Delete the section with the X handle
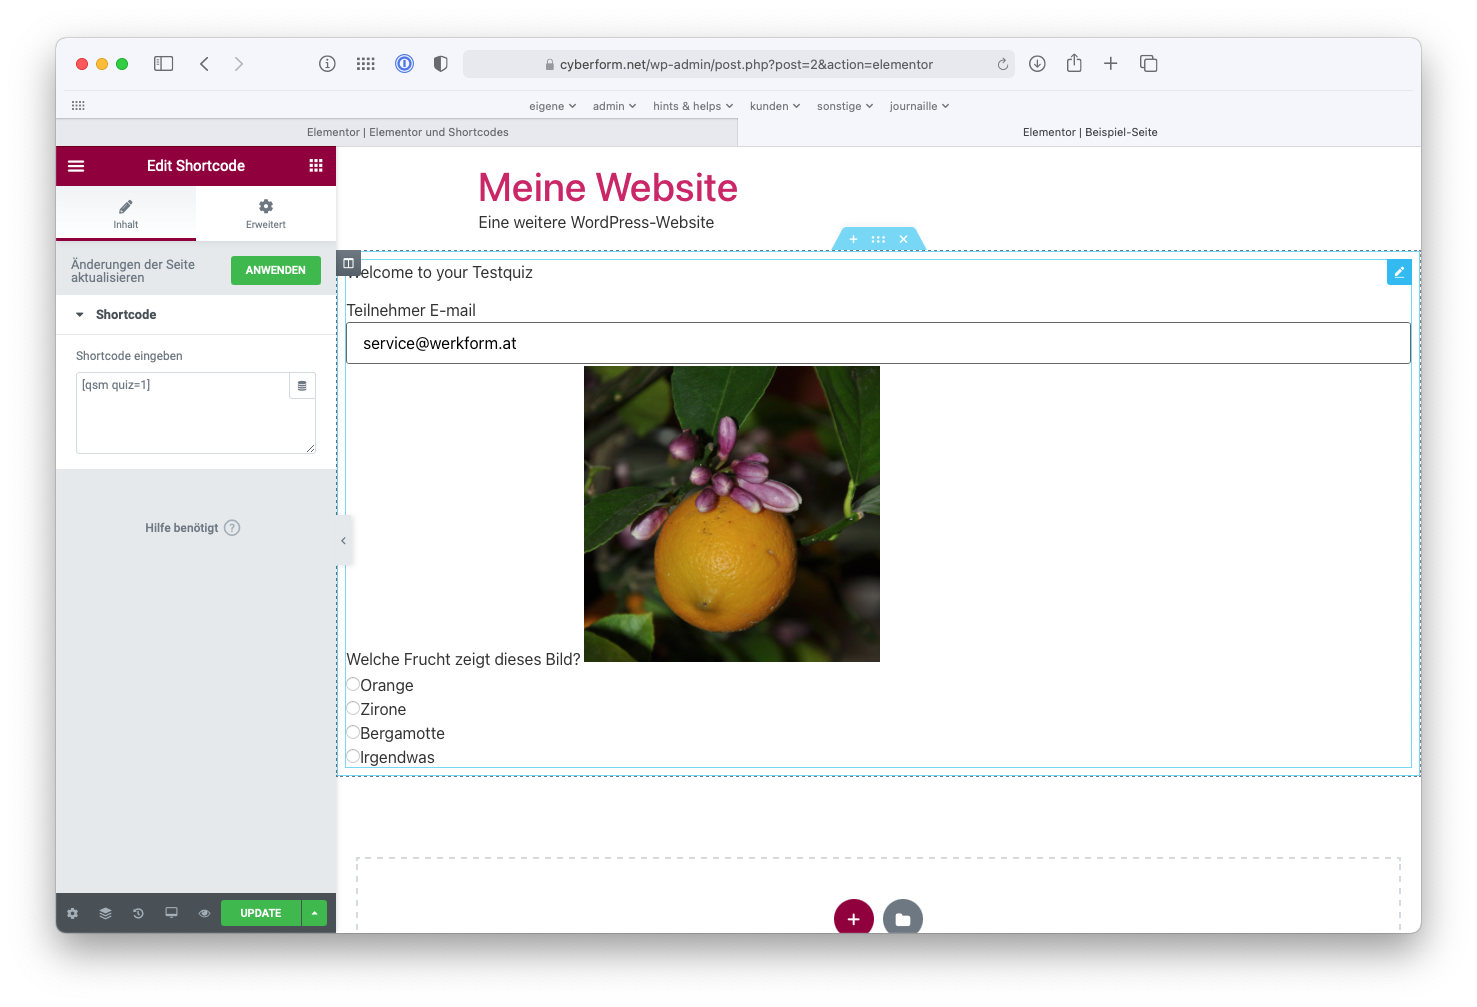The height and width of the screenshot is (1007, 1477). (x=903, y=239)
